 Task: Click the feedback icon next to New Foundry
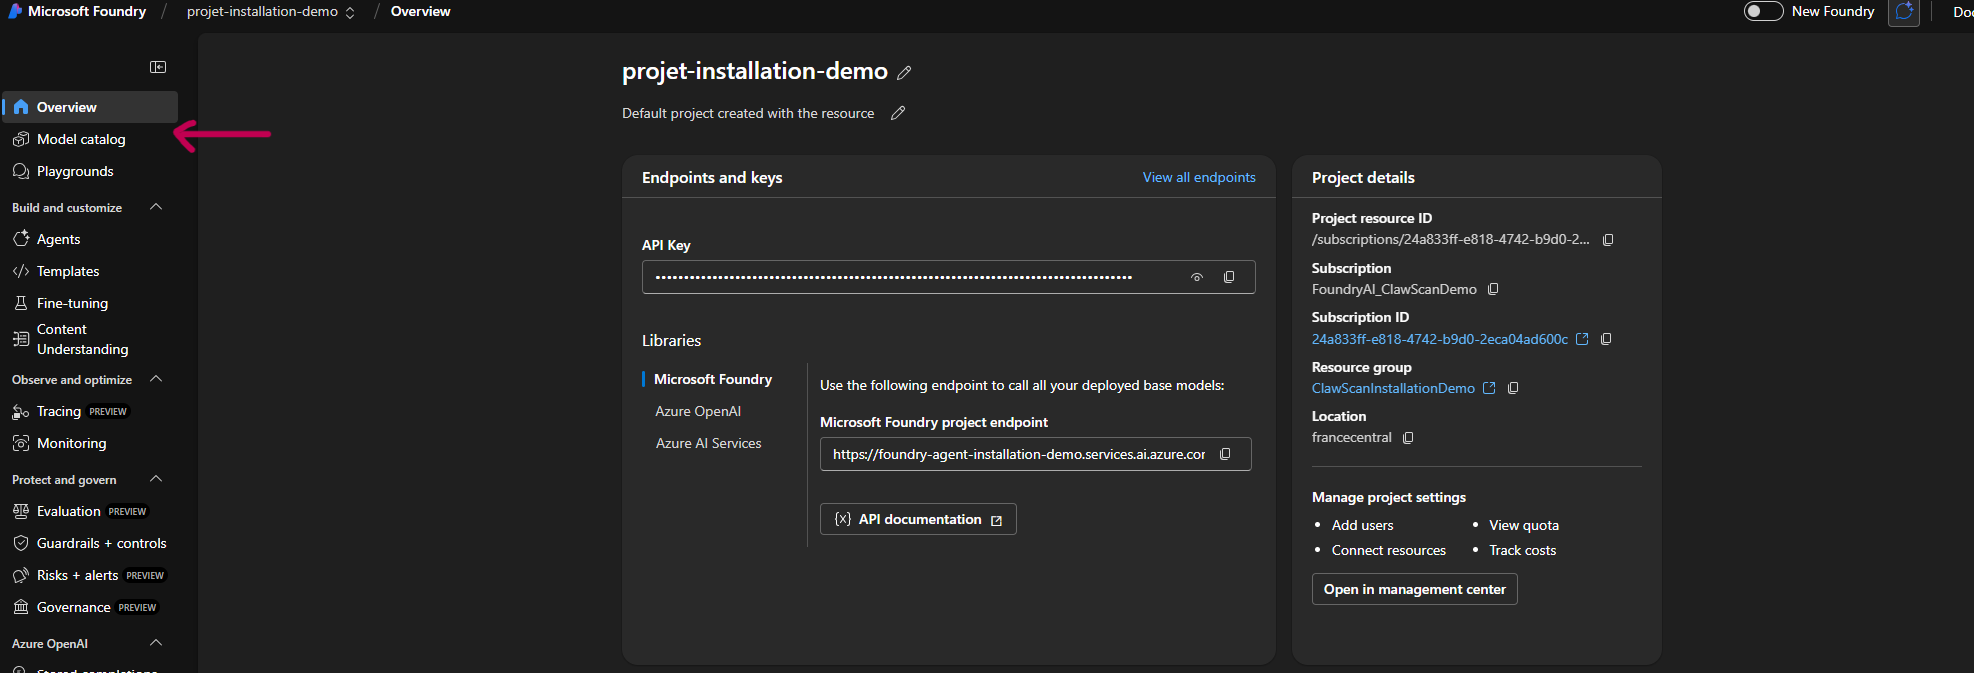click(1904, 12)
